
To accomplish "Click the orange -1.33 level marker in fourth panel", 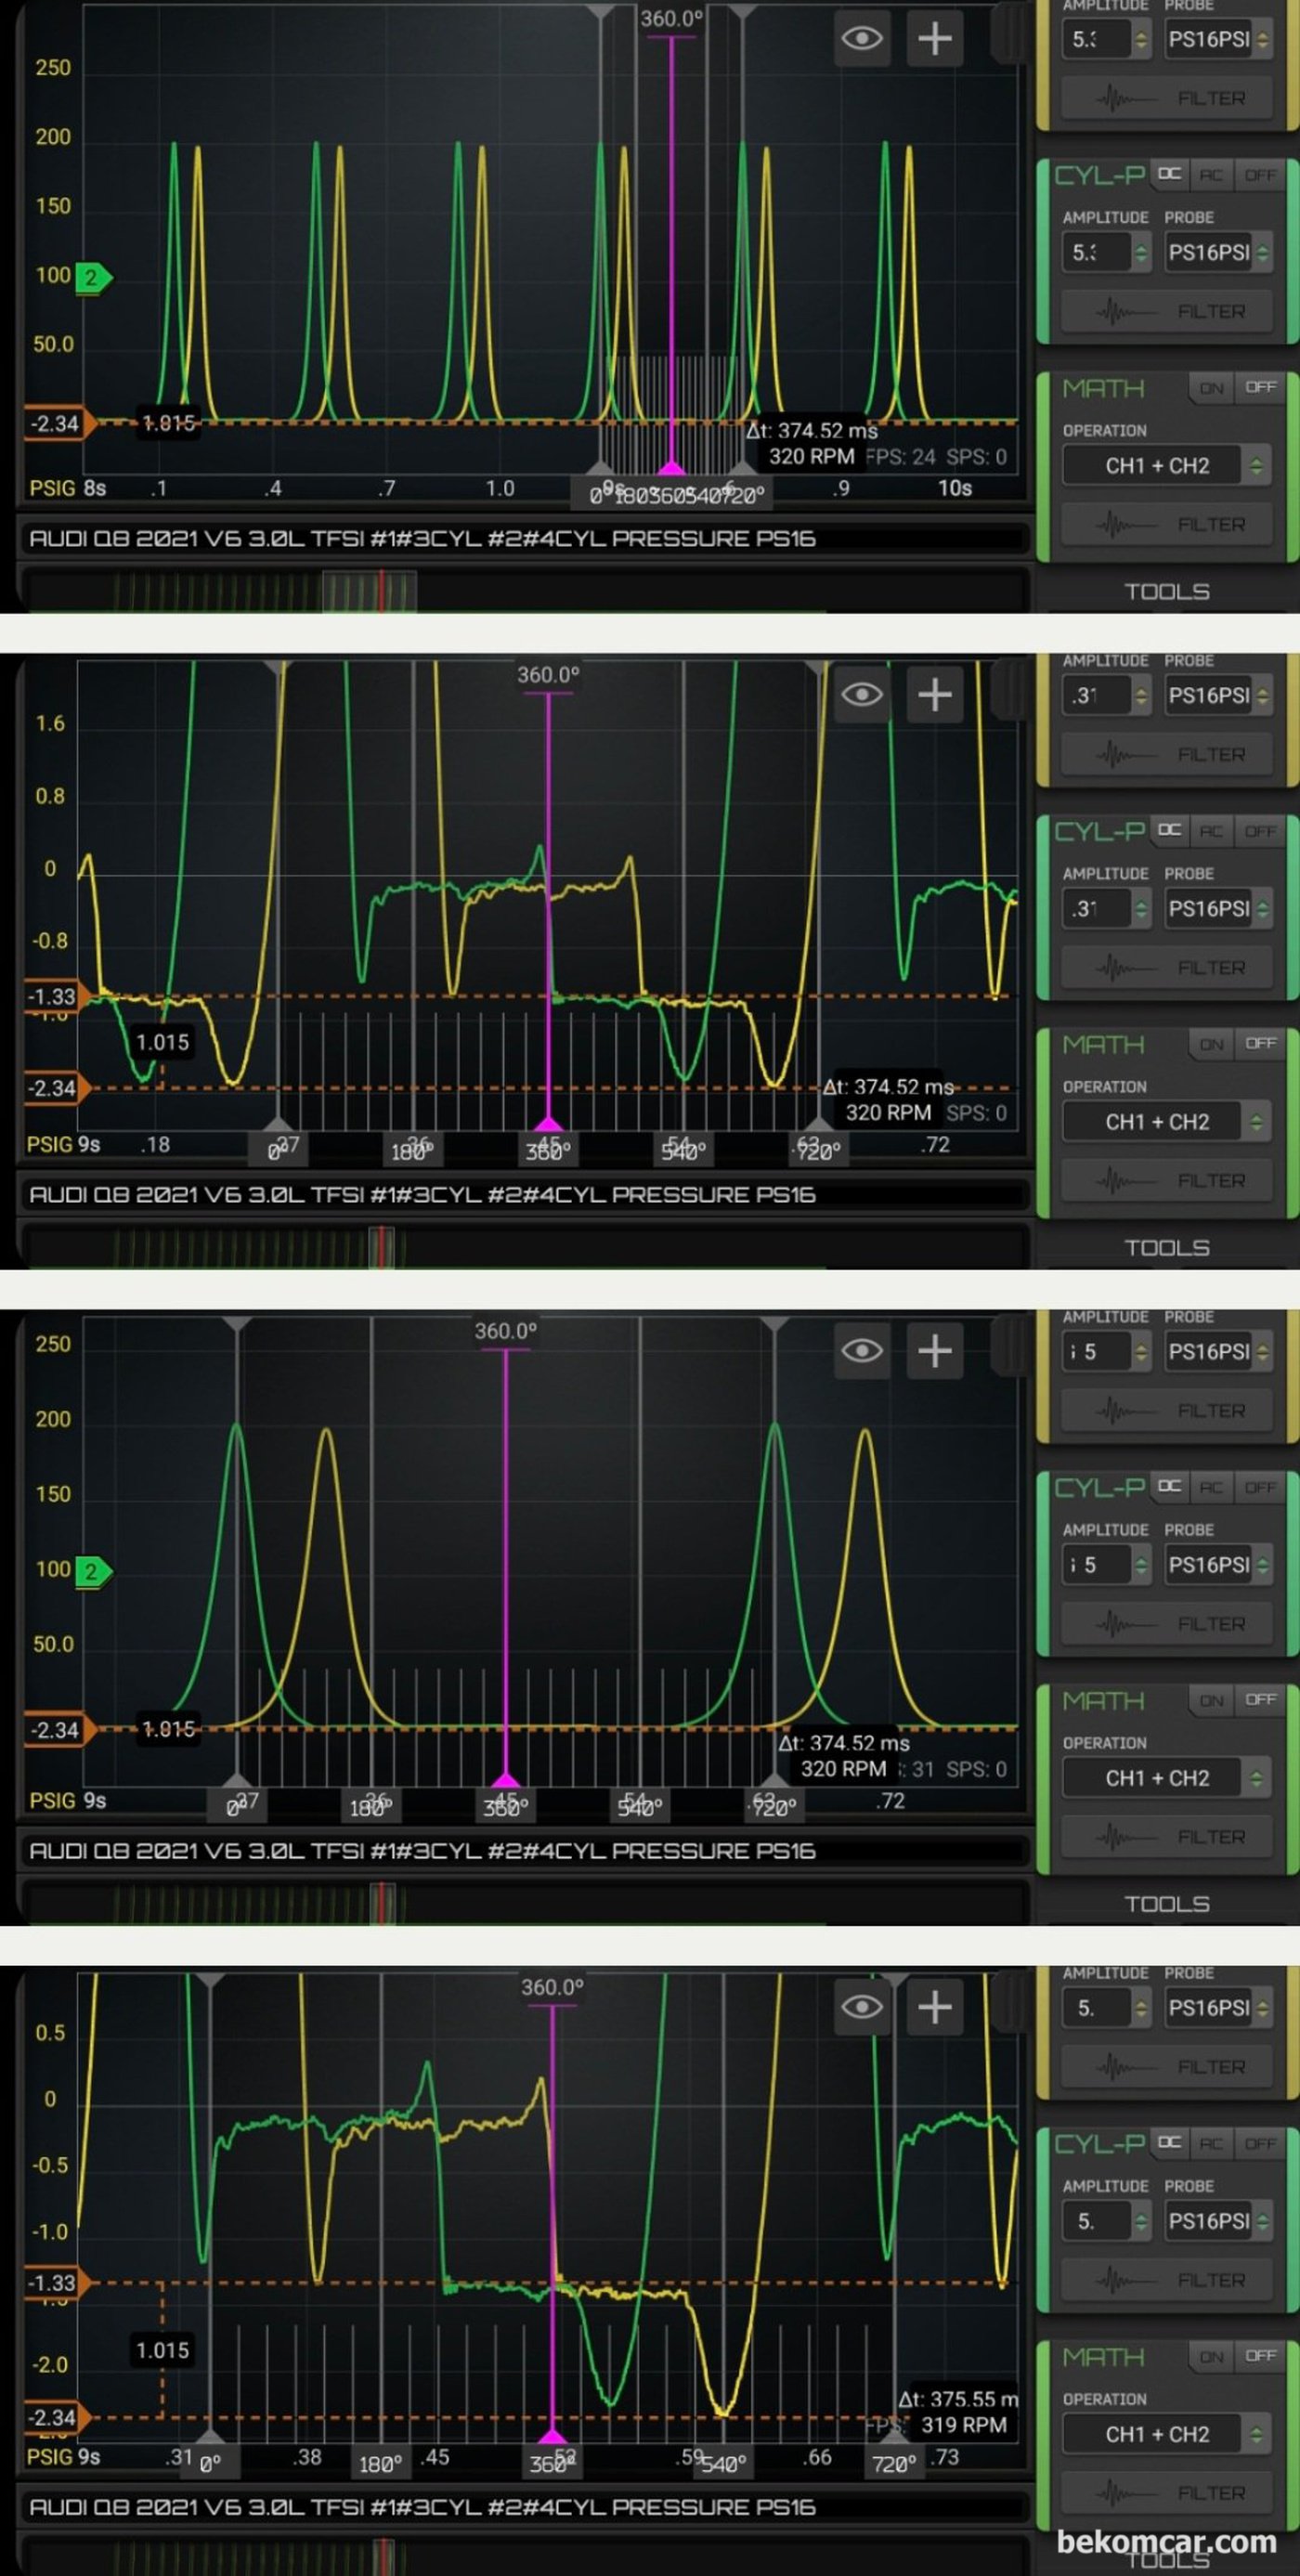I will click(56, 2283).
